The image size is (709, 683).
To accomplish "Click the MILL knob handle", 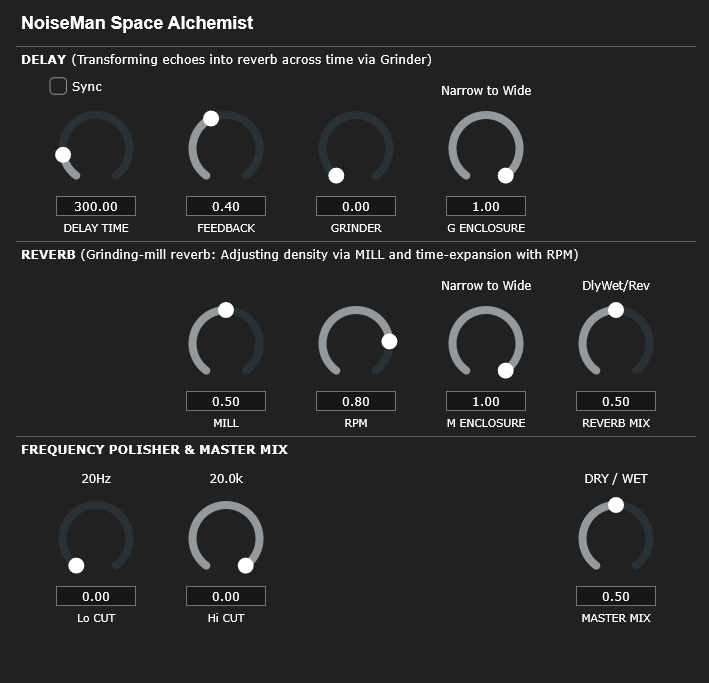I will click(x=226, y=310).
